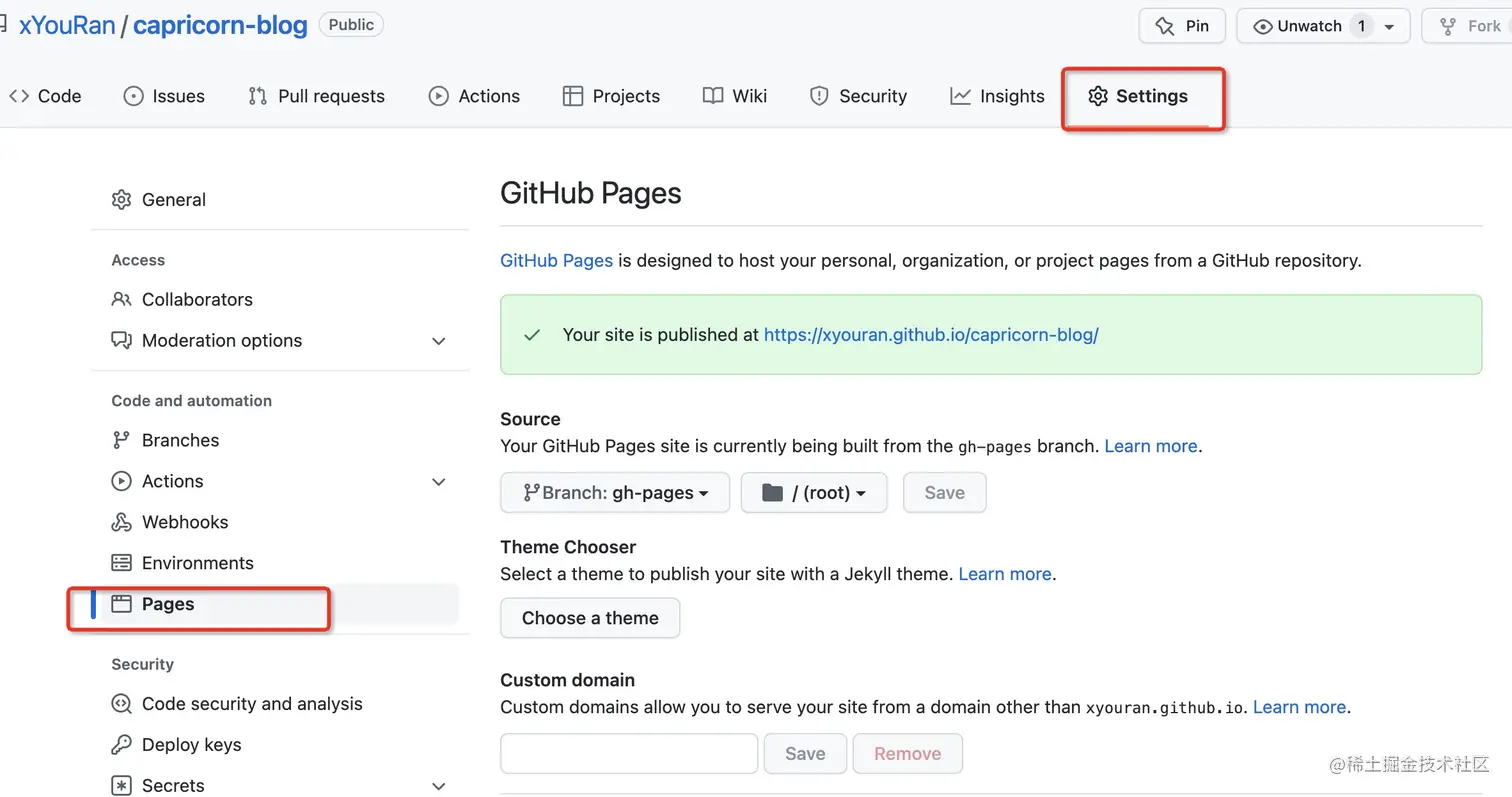Click the book icon in Wiki tab
The image size is (1512, 797).
click(713, 96)
